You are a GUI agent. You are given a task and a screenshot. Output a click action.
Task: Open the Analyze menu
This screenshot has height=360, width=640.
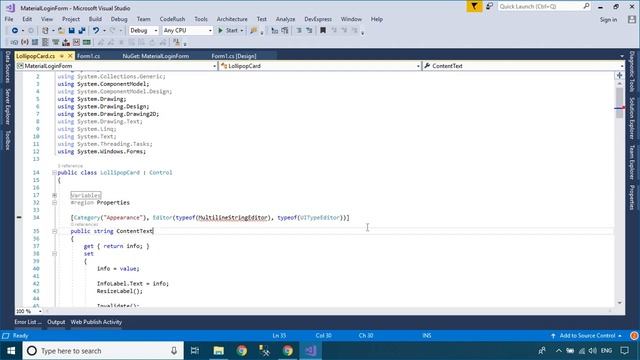pos(285,19)
